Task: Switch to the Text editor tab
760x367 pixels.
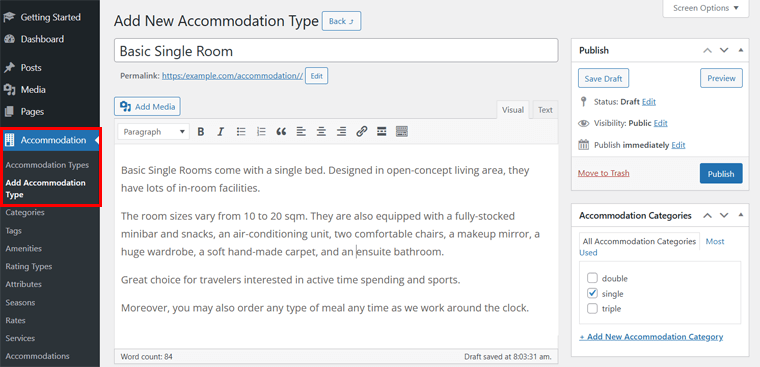Action: tap(545, 110)
